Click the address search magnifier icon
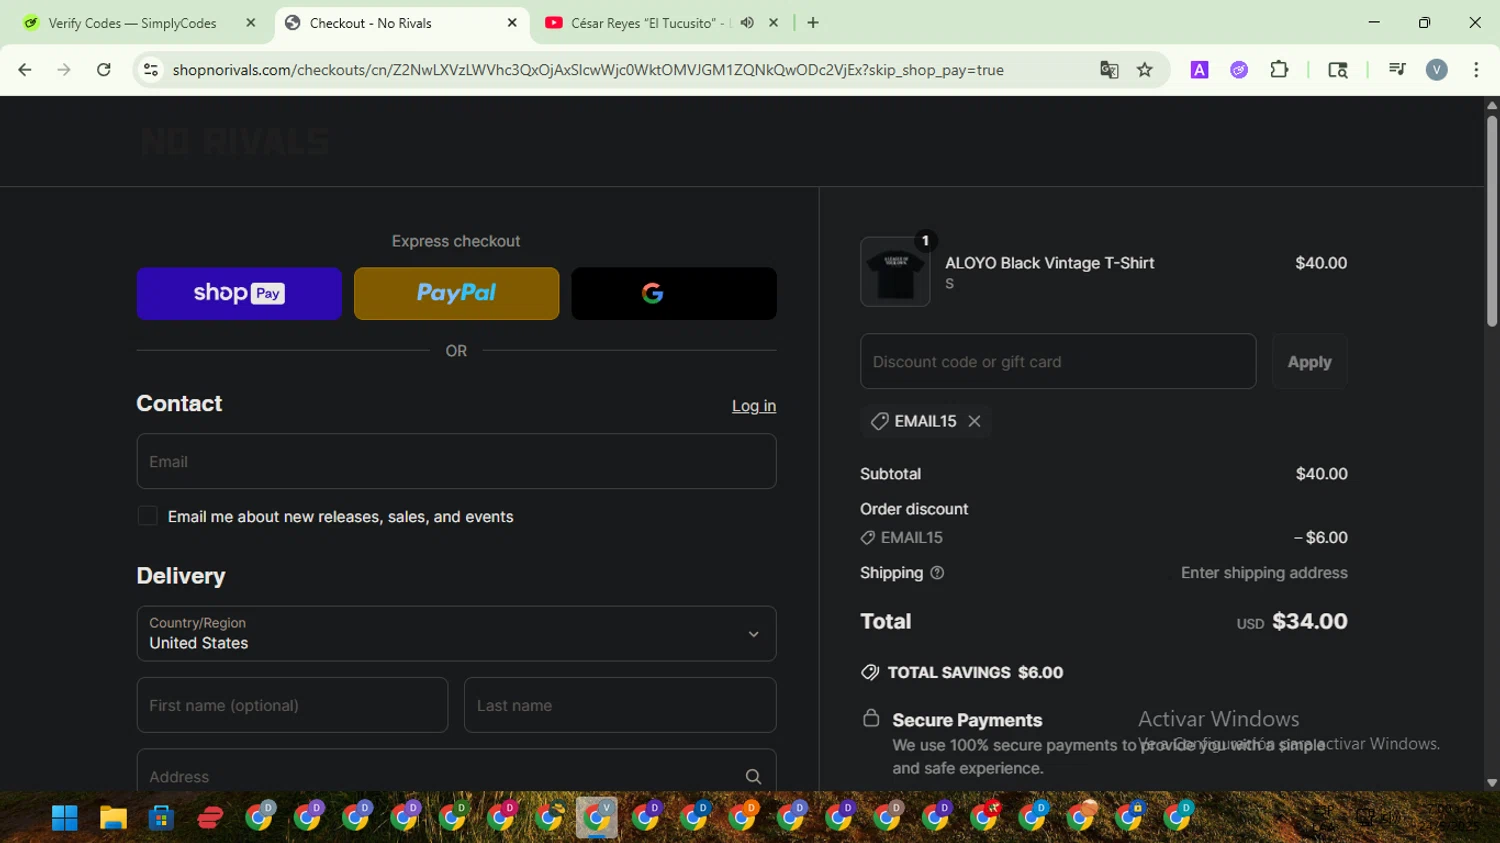1500x843 pixels. tap(753, 777)
